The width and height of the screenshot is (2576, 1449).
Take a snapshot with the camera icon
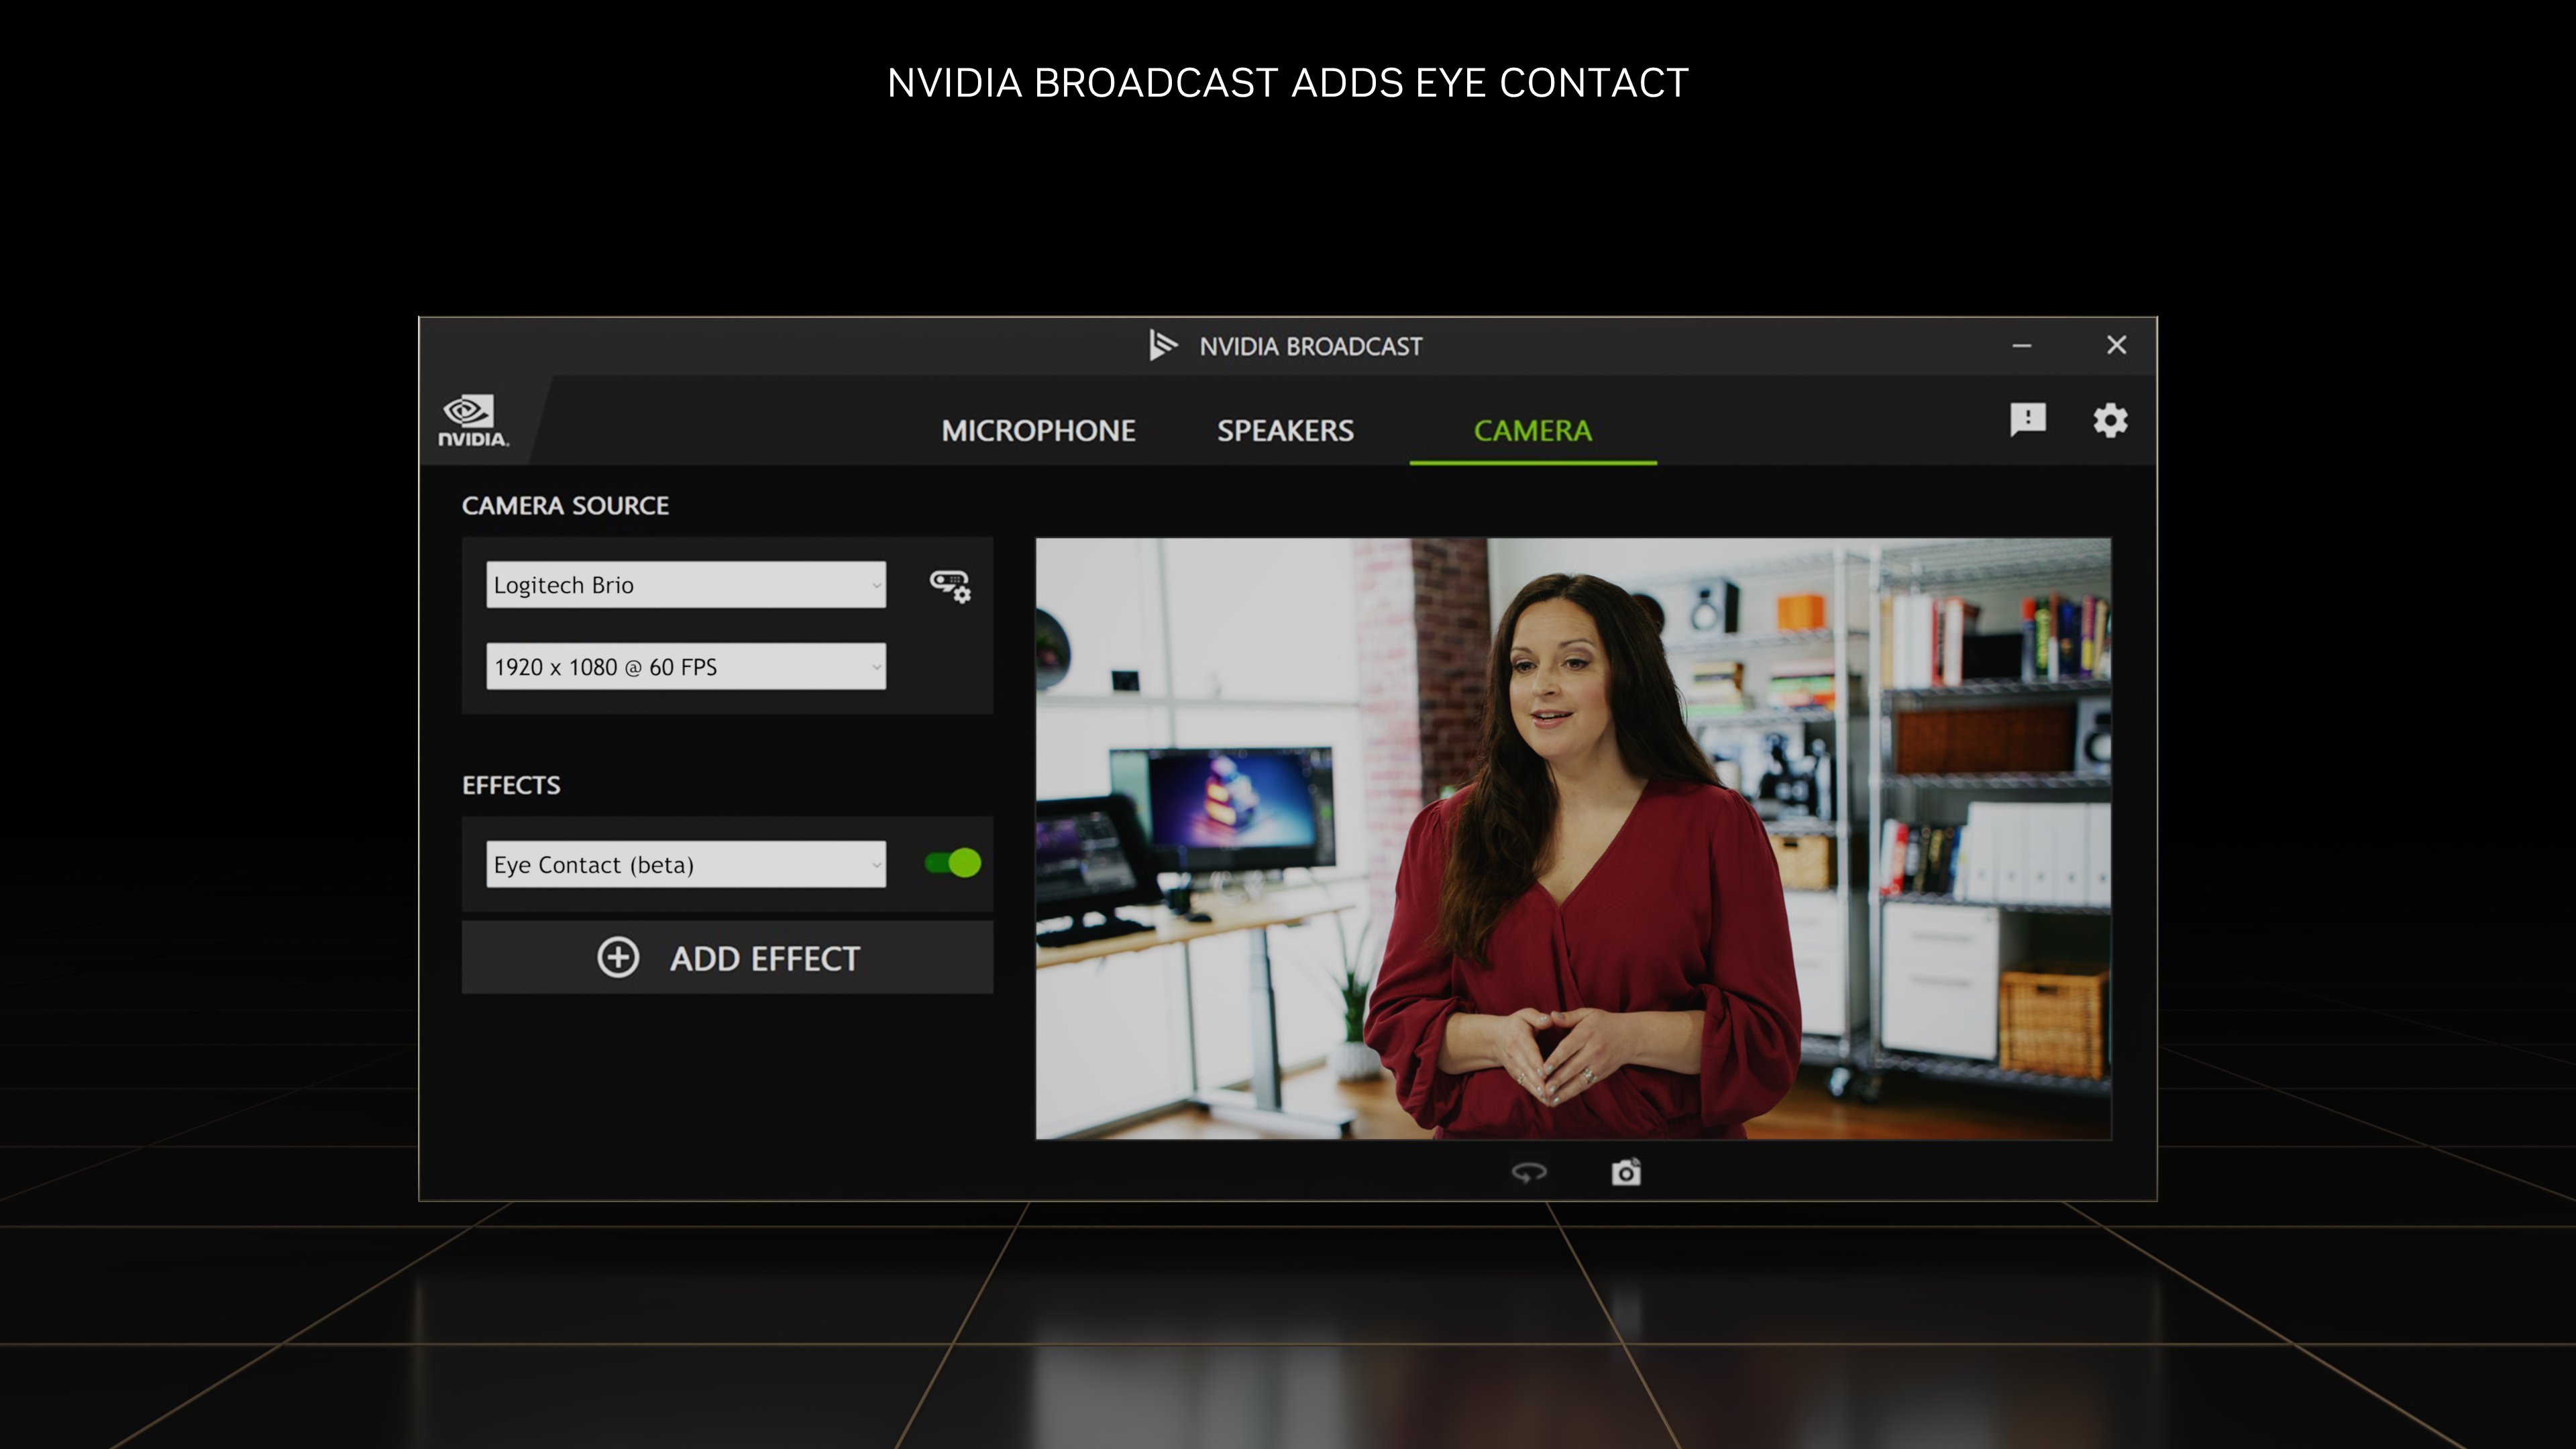[1626, 1172]
